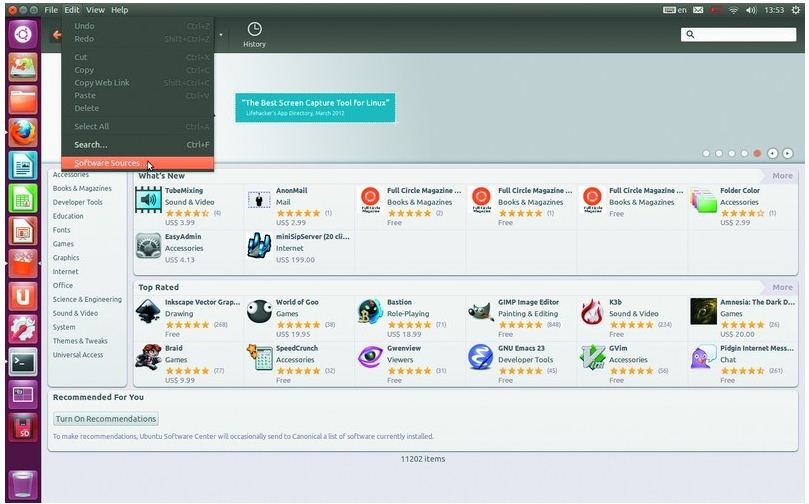Click More in What's New section

(x=782, y=176)
